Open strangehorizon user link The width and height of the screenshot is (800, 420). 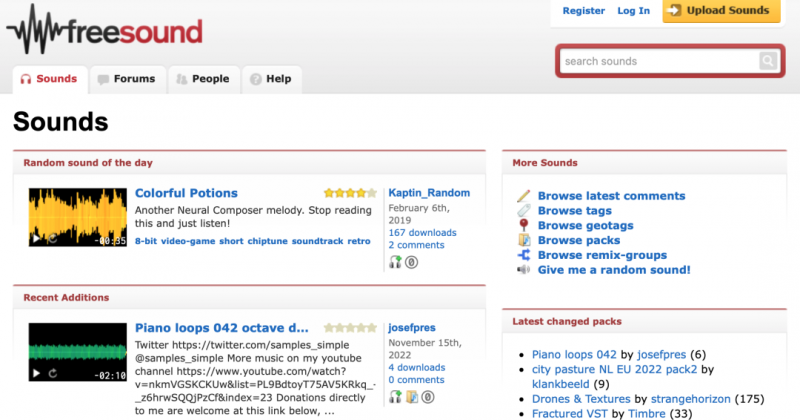691,399
